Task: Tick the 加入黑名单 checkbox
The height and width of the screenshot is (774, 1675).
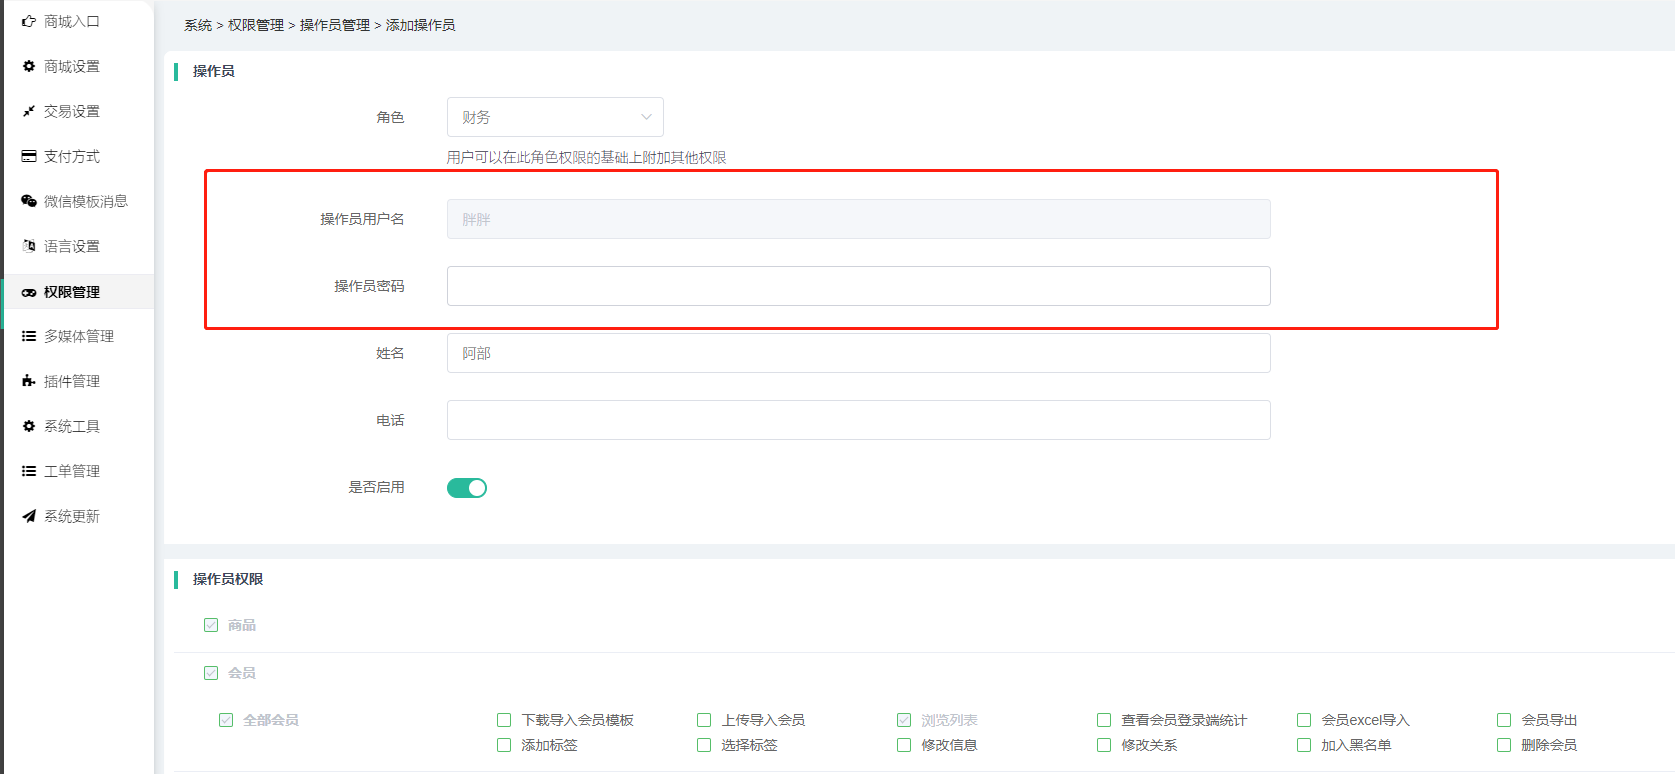Action: [x=1304, y=745]
